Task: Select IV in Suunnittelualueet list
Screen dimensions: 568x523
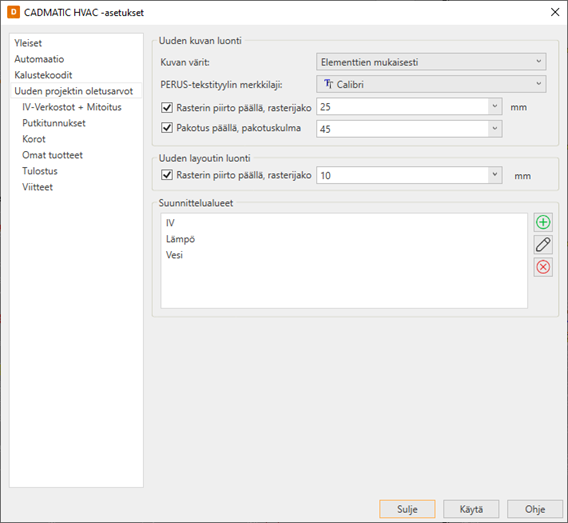Action: tap(170, 223)
